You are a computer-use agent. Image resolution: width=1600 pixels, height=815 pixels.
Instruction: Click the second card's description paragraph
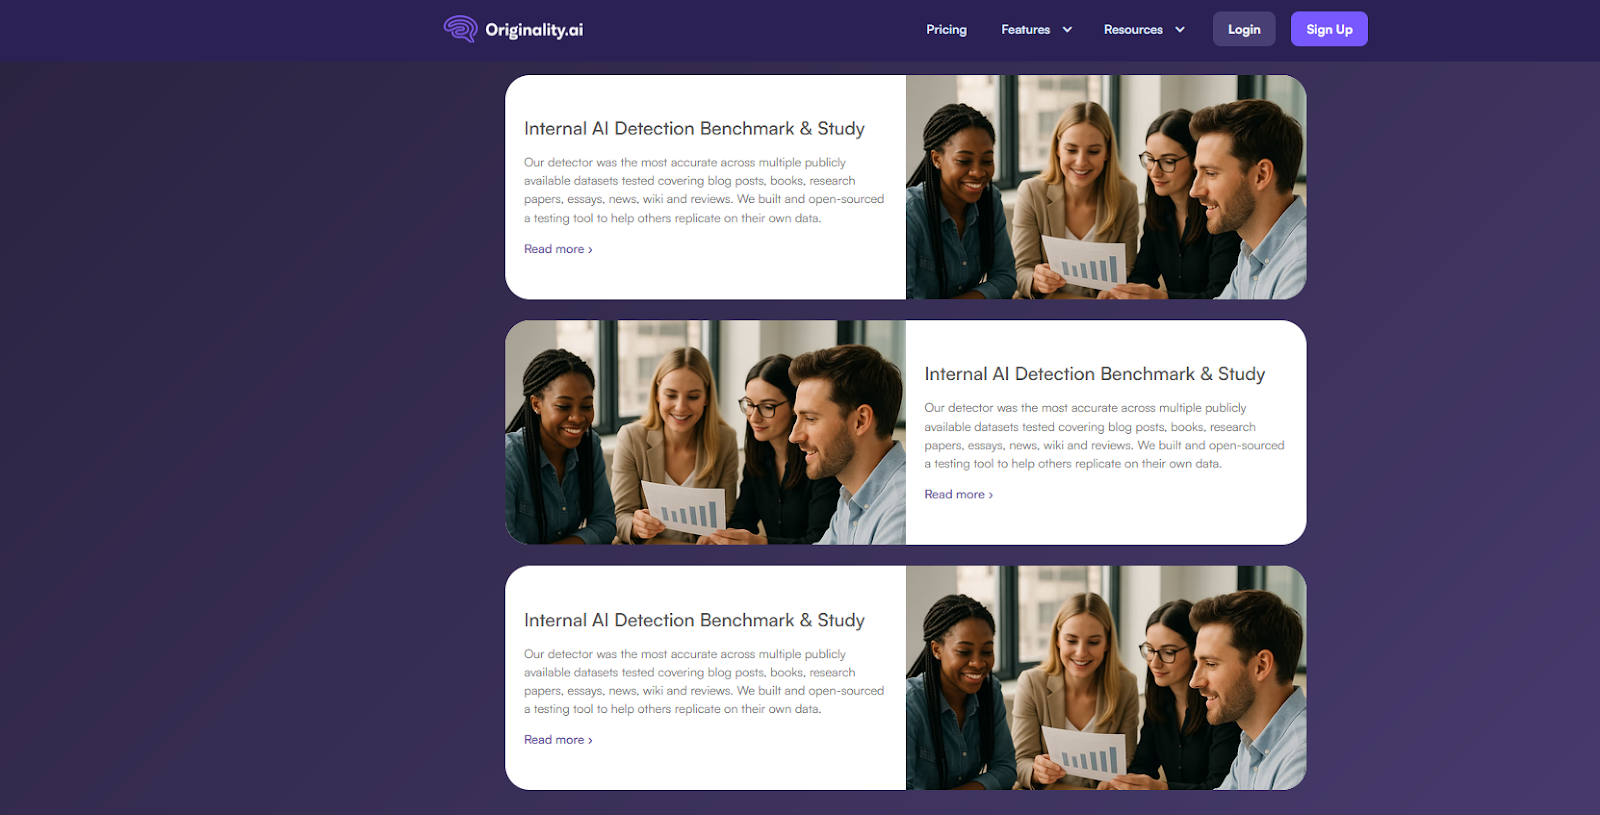pyautogui.click(x=1104, y=436)
